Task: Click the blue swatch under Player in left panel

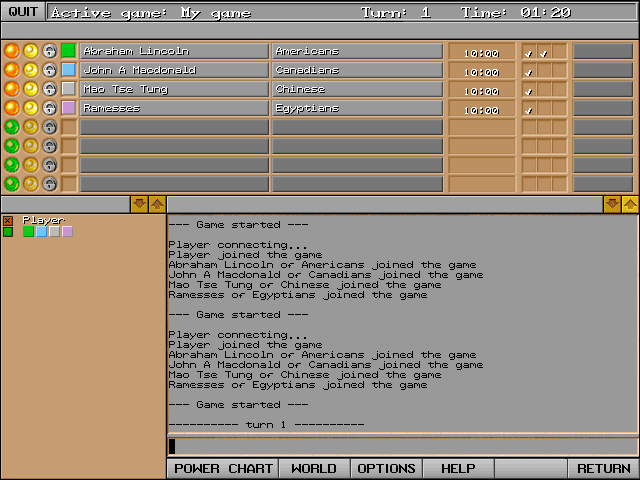Action: [x=41, y=232]
